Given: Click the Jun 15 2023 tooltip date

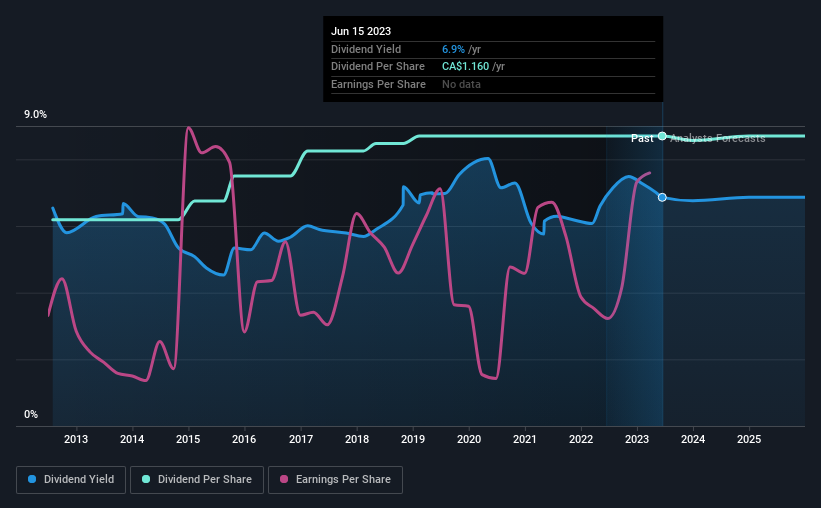Looking at the screenshot, I should point(361,31).
